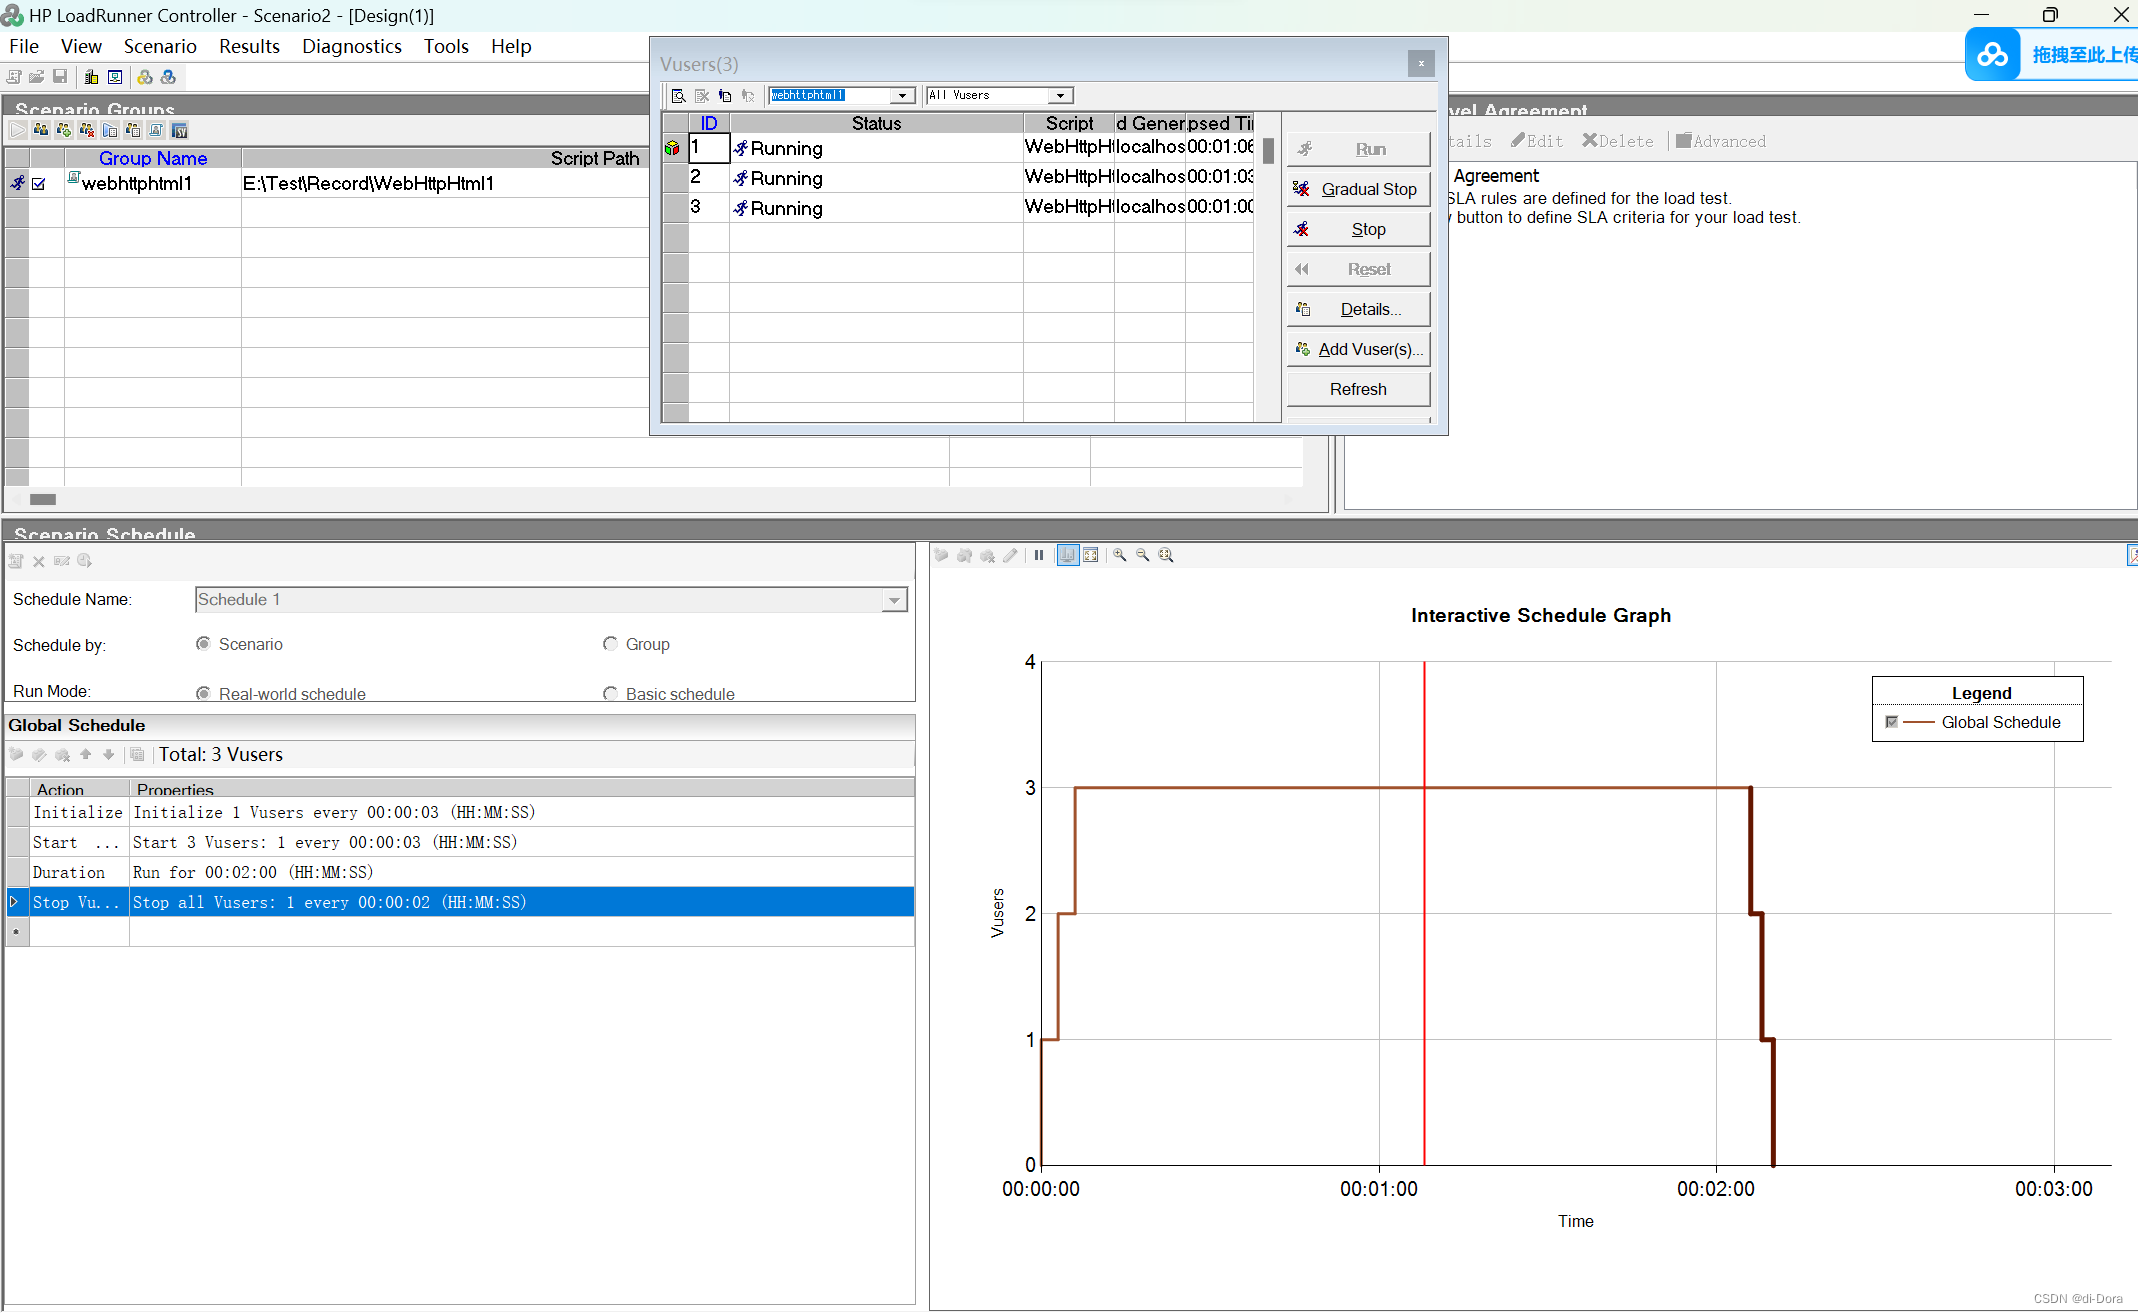Click the Add Group icon

coord(64,130)
